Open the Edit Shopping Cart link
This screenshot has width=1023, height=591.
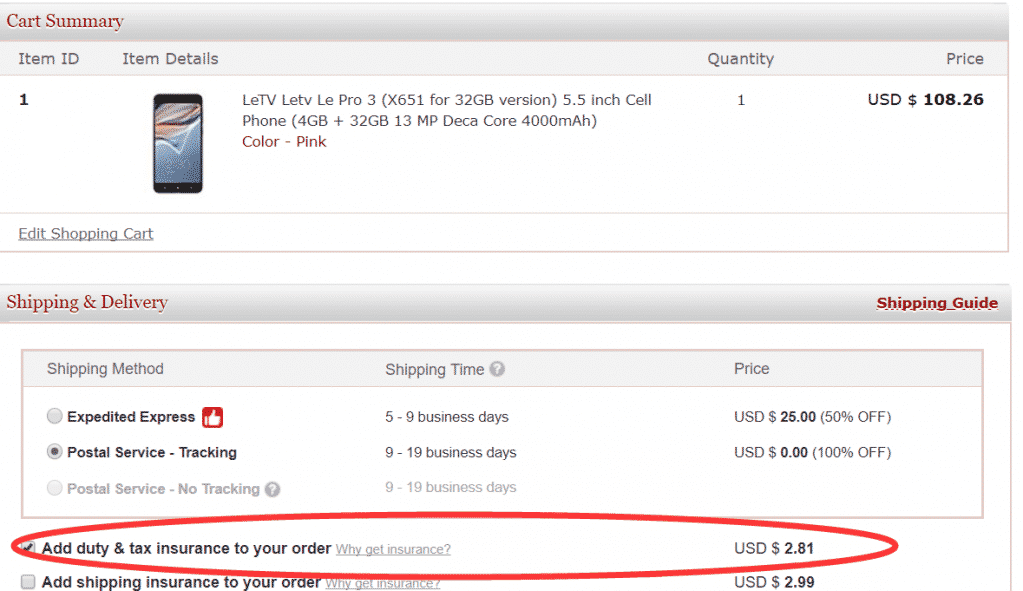coord(86,234)
